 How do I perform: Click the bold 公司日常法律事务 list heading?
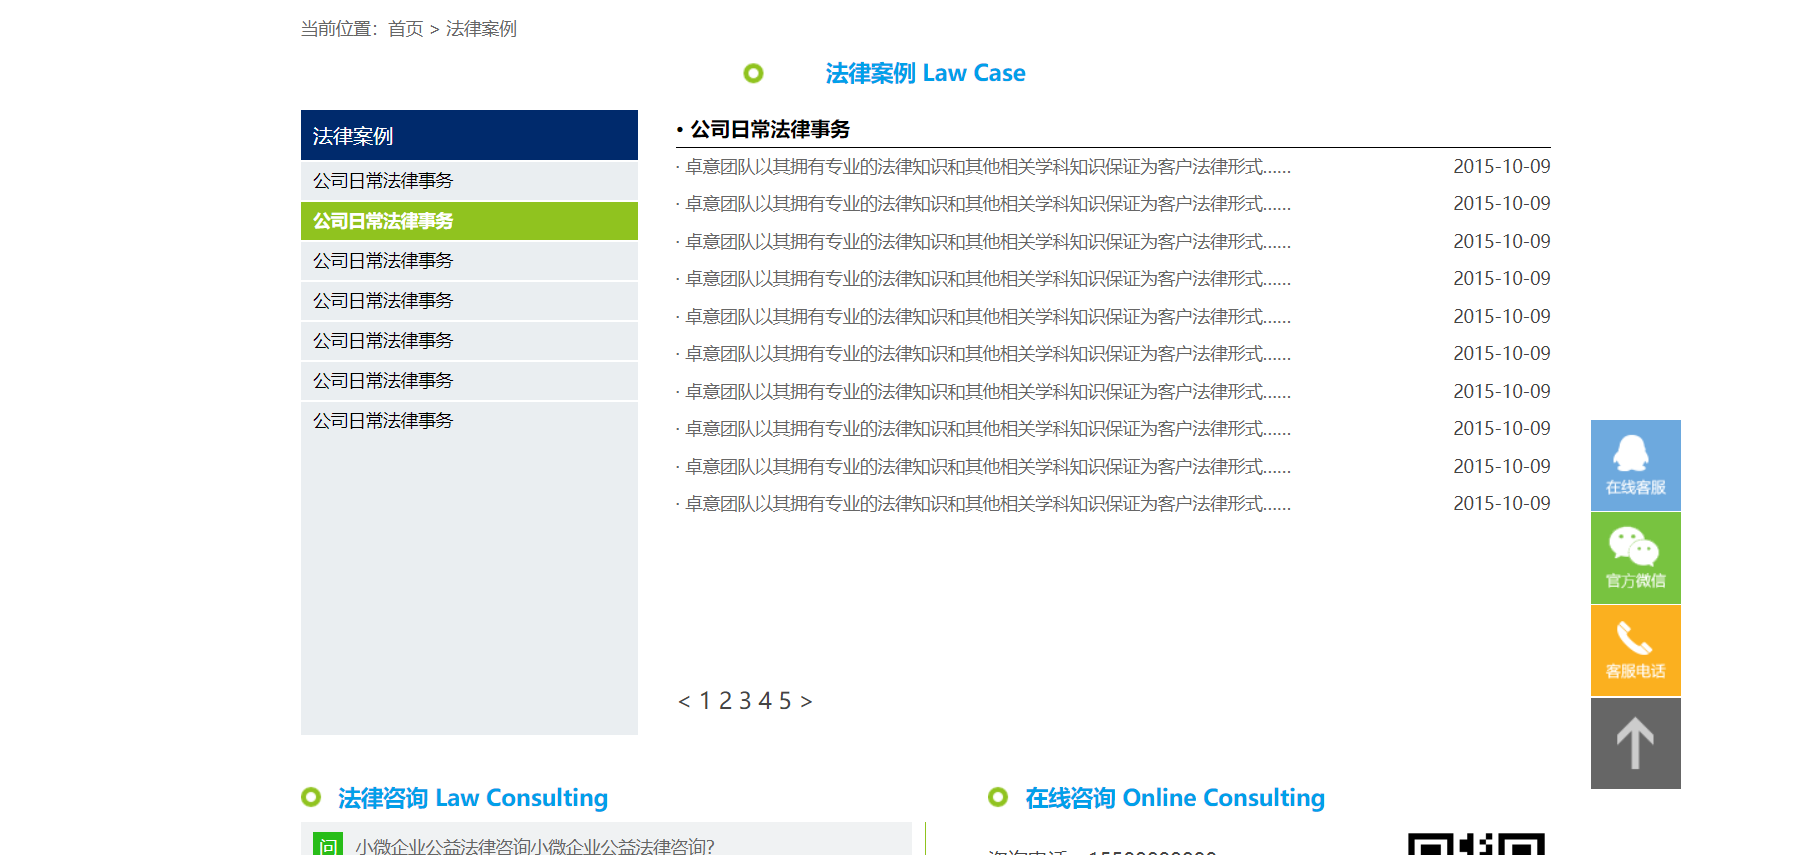click(770, 129)
